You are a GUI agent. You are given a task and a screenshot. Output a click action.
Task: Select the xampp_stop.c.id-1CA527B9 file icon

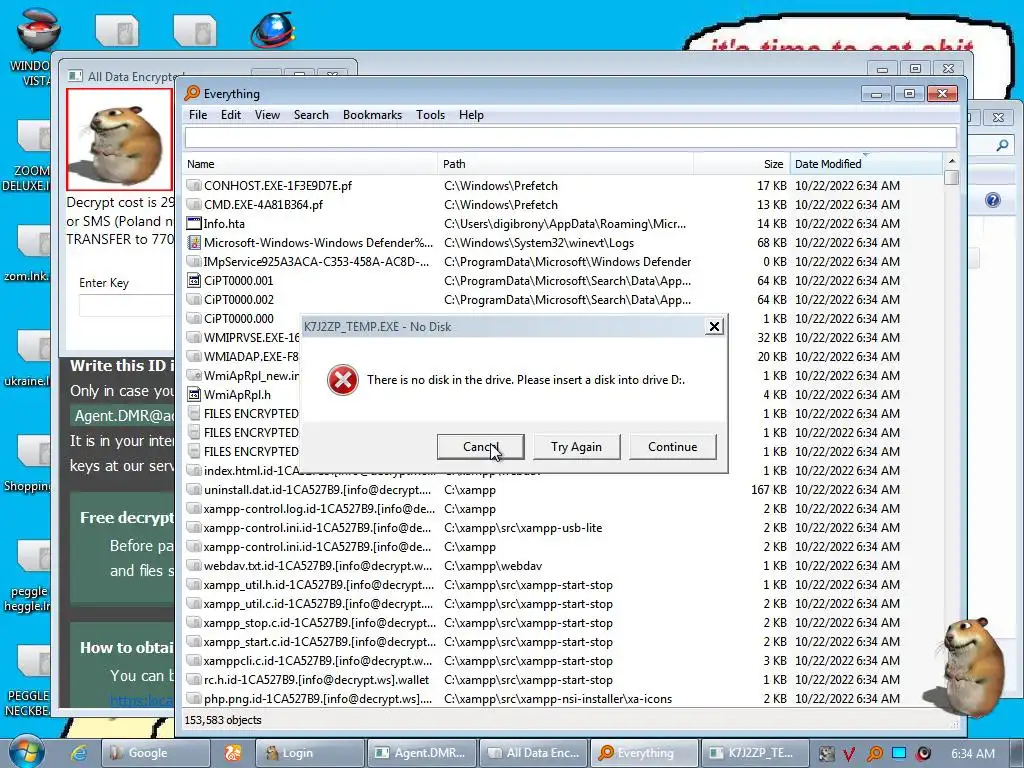193,622
